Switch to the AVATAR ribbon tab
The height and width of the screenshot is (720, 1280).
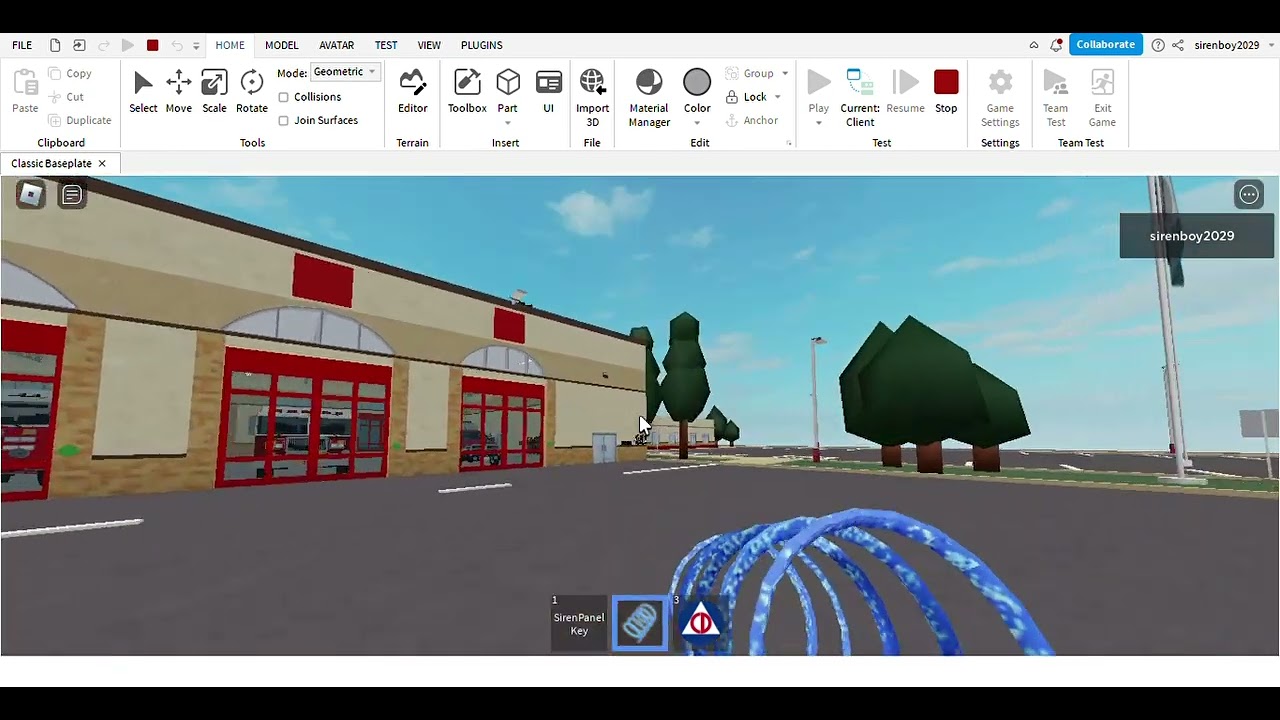click(x=337, y=45)
